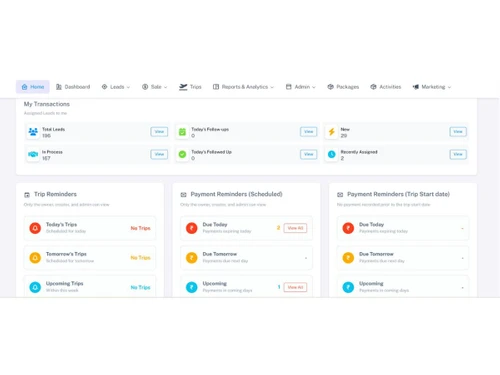Click Upcoming rupee icon in Scheduled reminders

tap(192, 287)
